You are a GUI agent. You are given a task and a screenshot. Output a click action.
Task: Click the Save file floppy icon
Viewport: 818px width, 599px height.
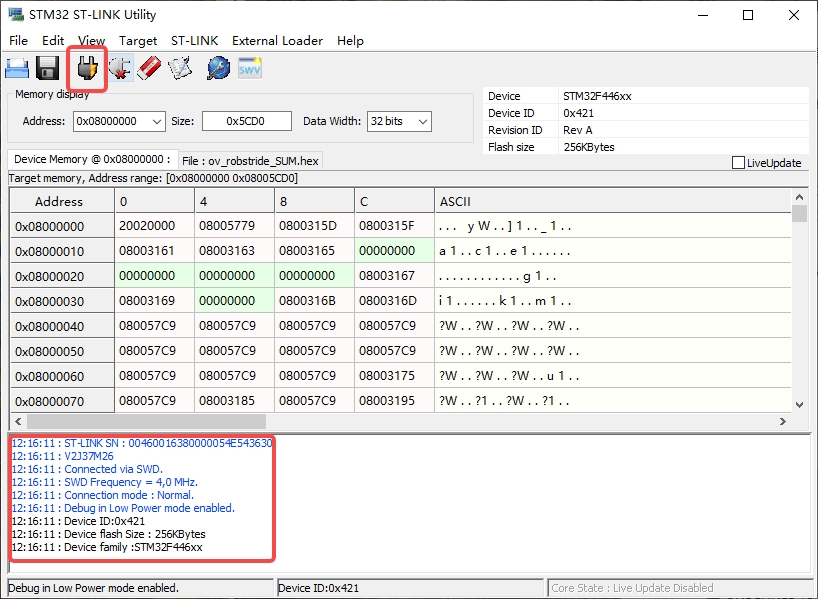47,68
